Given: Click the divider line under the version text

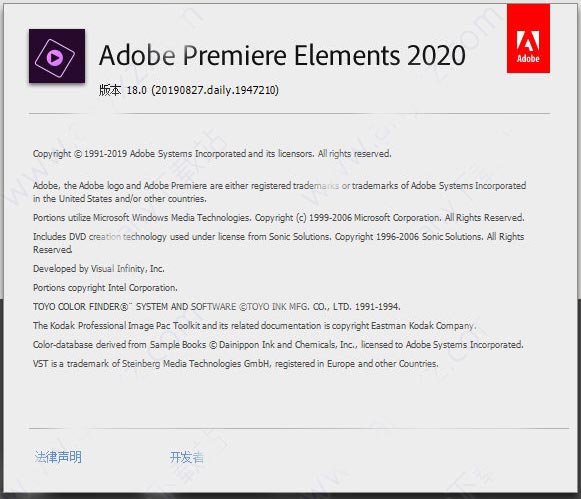Looking at the screenshot, I should coord(289,113).
